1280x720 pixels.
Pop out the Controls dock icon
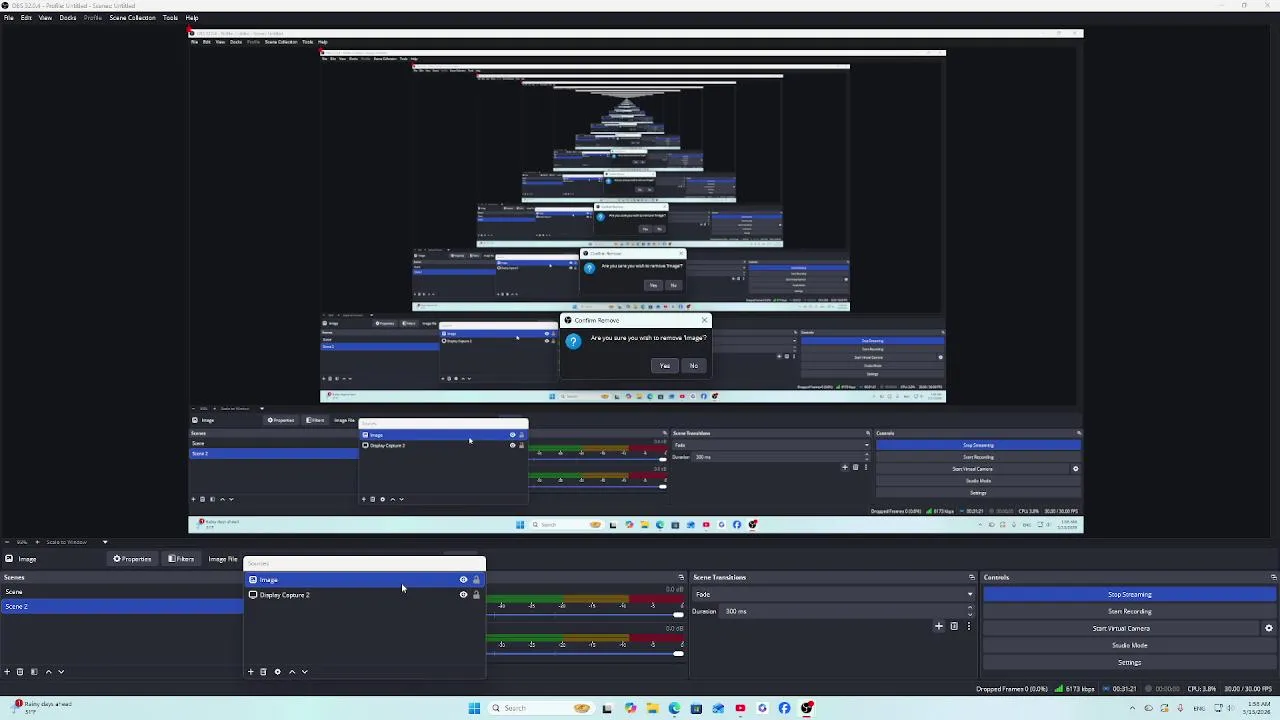tap(1273, 577)
